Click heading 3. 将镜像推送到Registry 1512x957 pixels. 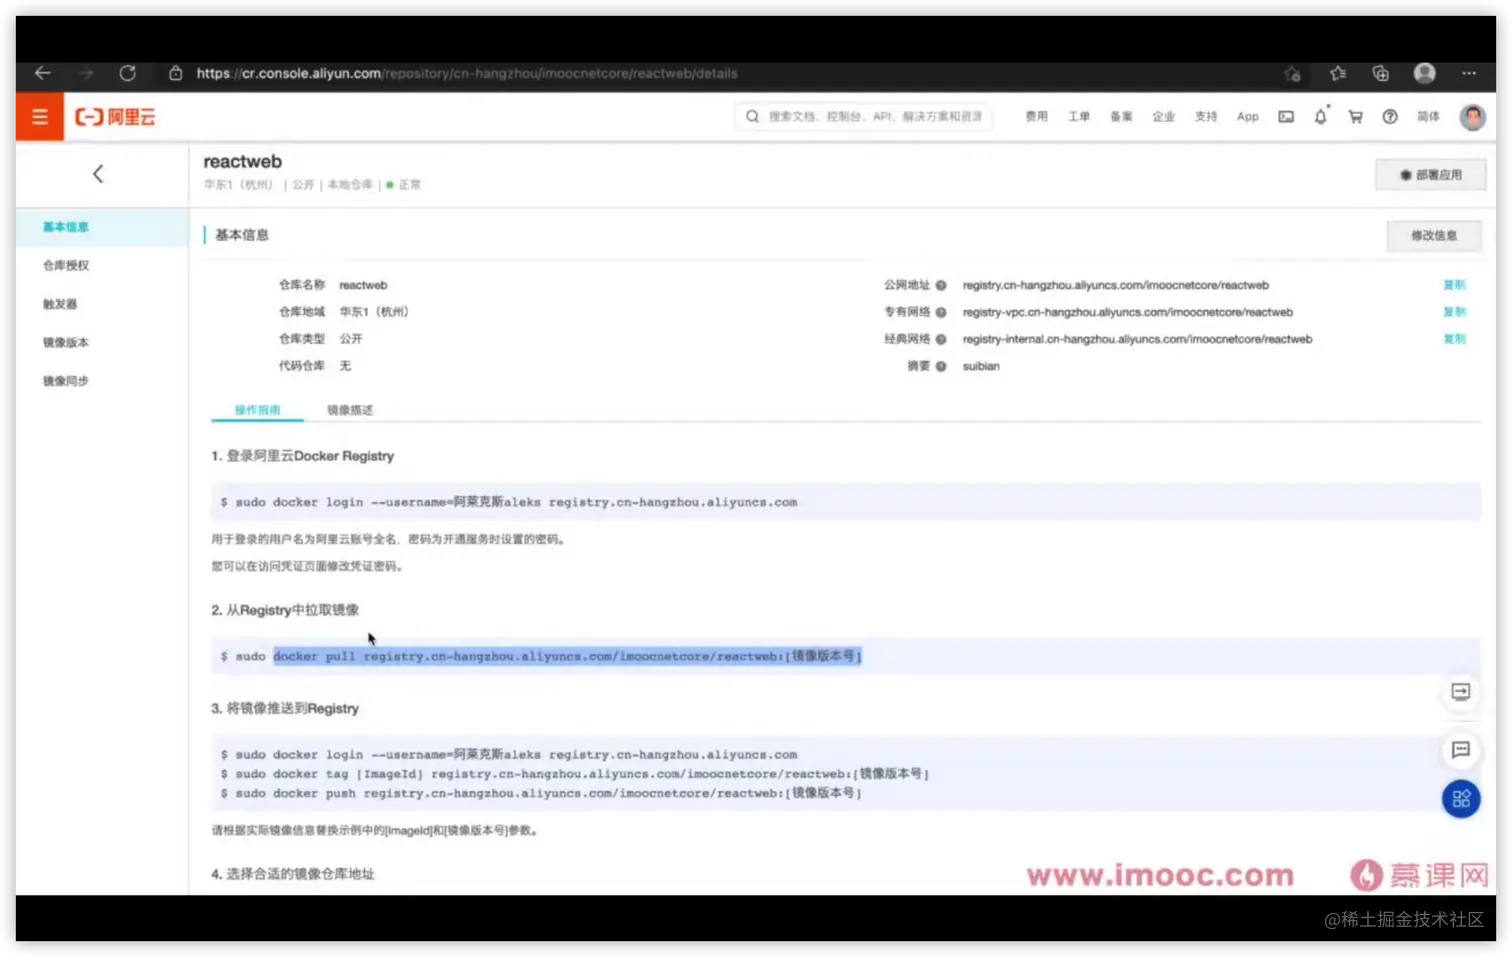point(285,709)
